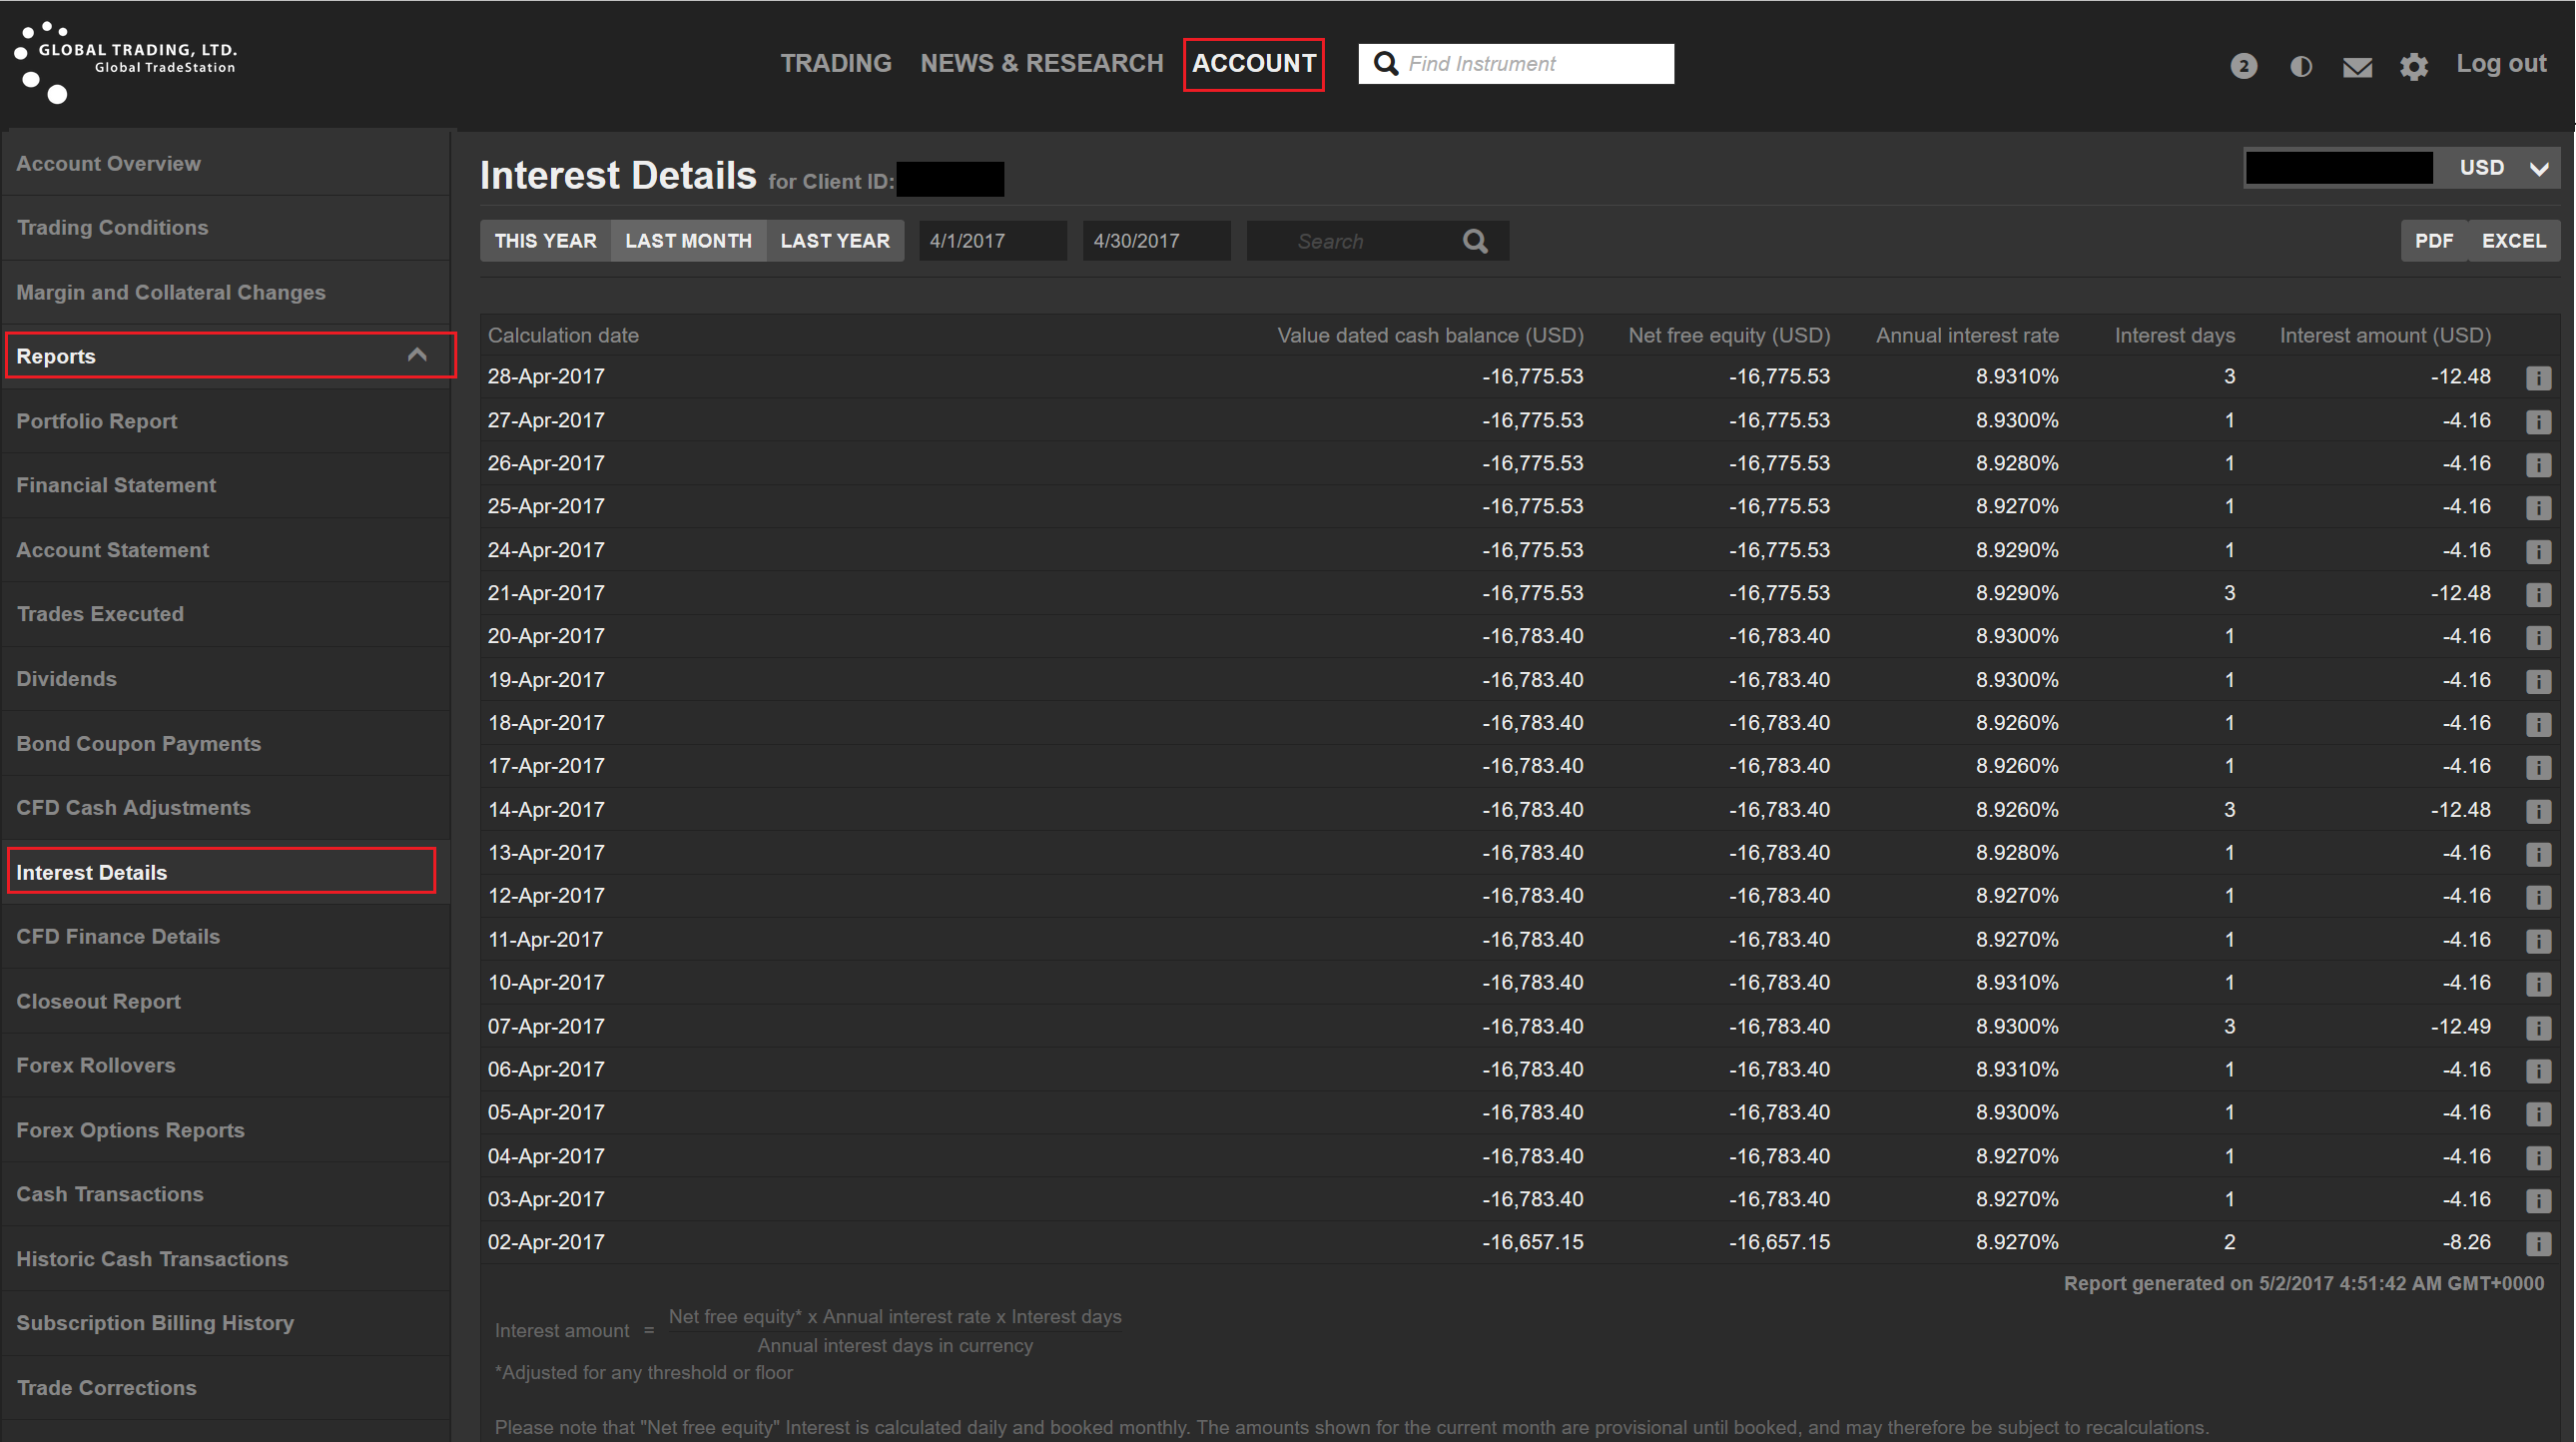Open info icon for 20-Apr-2017 row
Viewport: 2576px width, 1442px height.
(2538, 637)
